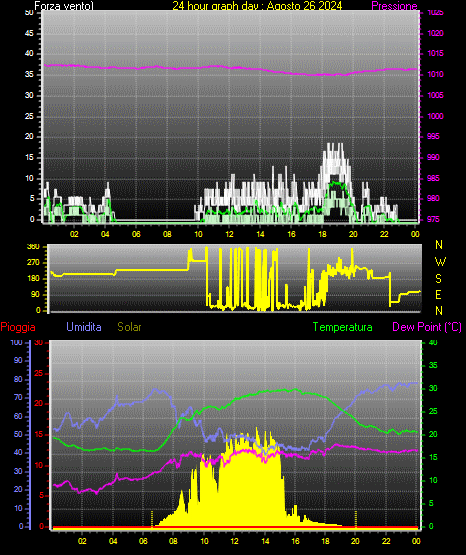Click the 100 humidity axis value
This screenshot has height=555, width=466.
[16, 342]
